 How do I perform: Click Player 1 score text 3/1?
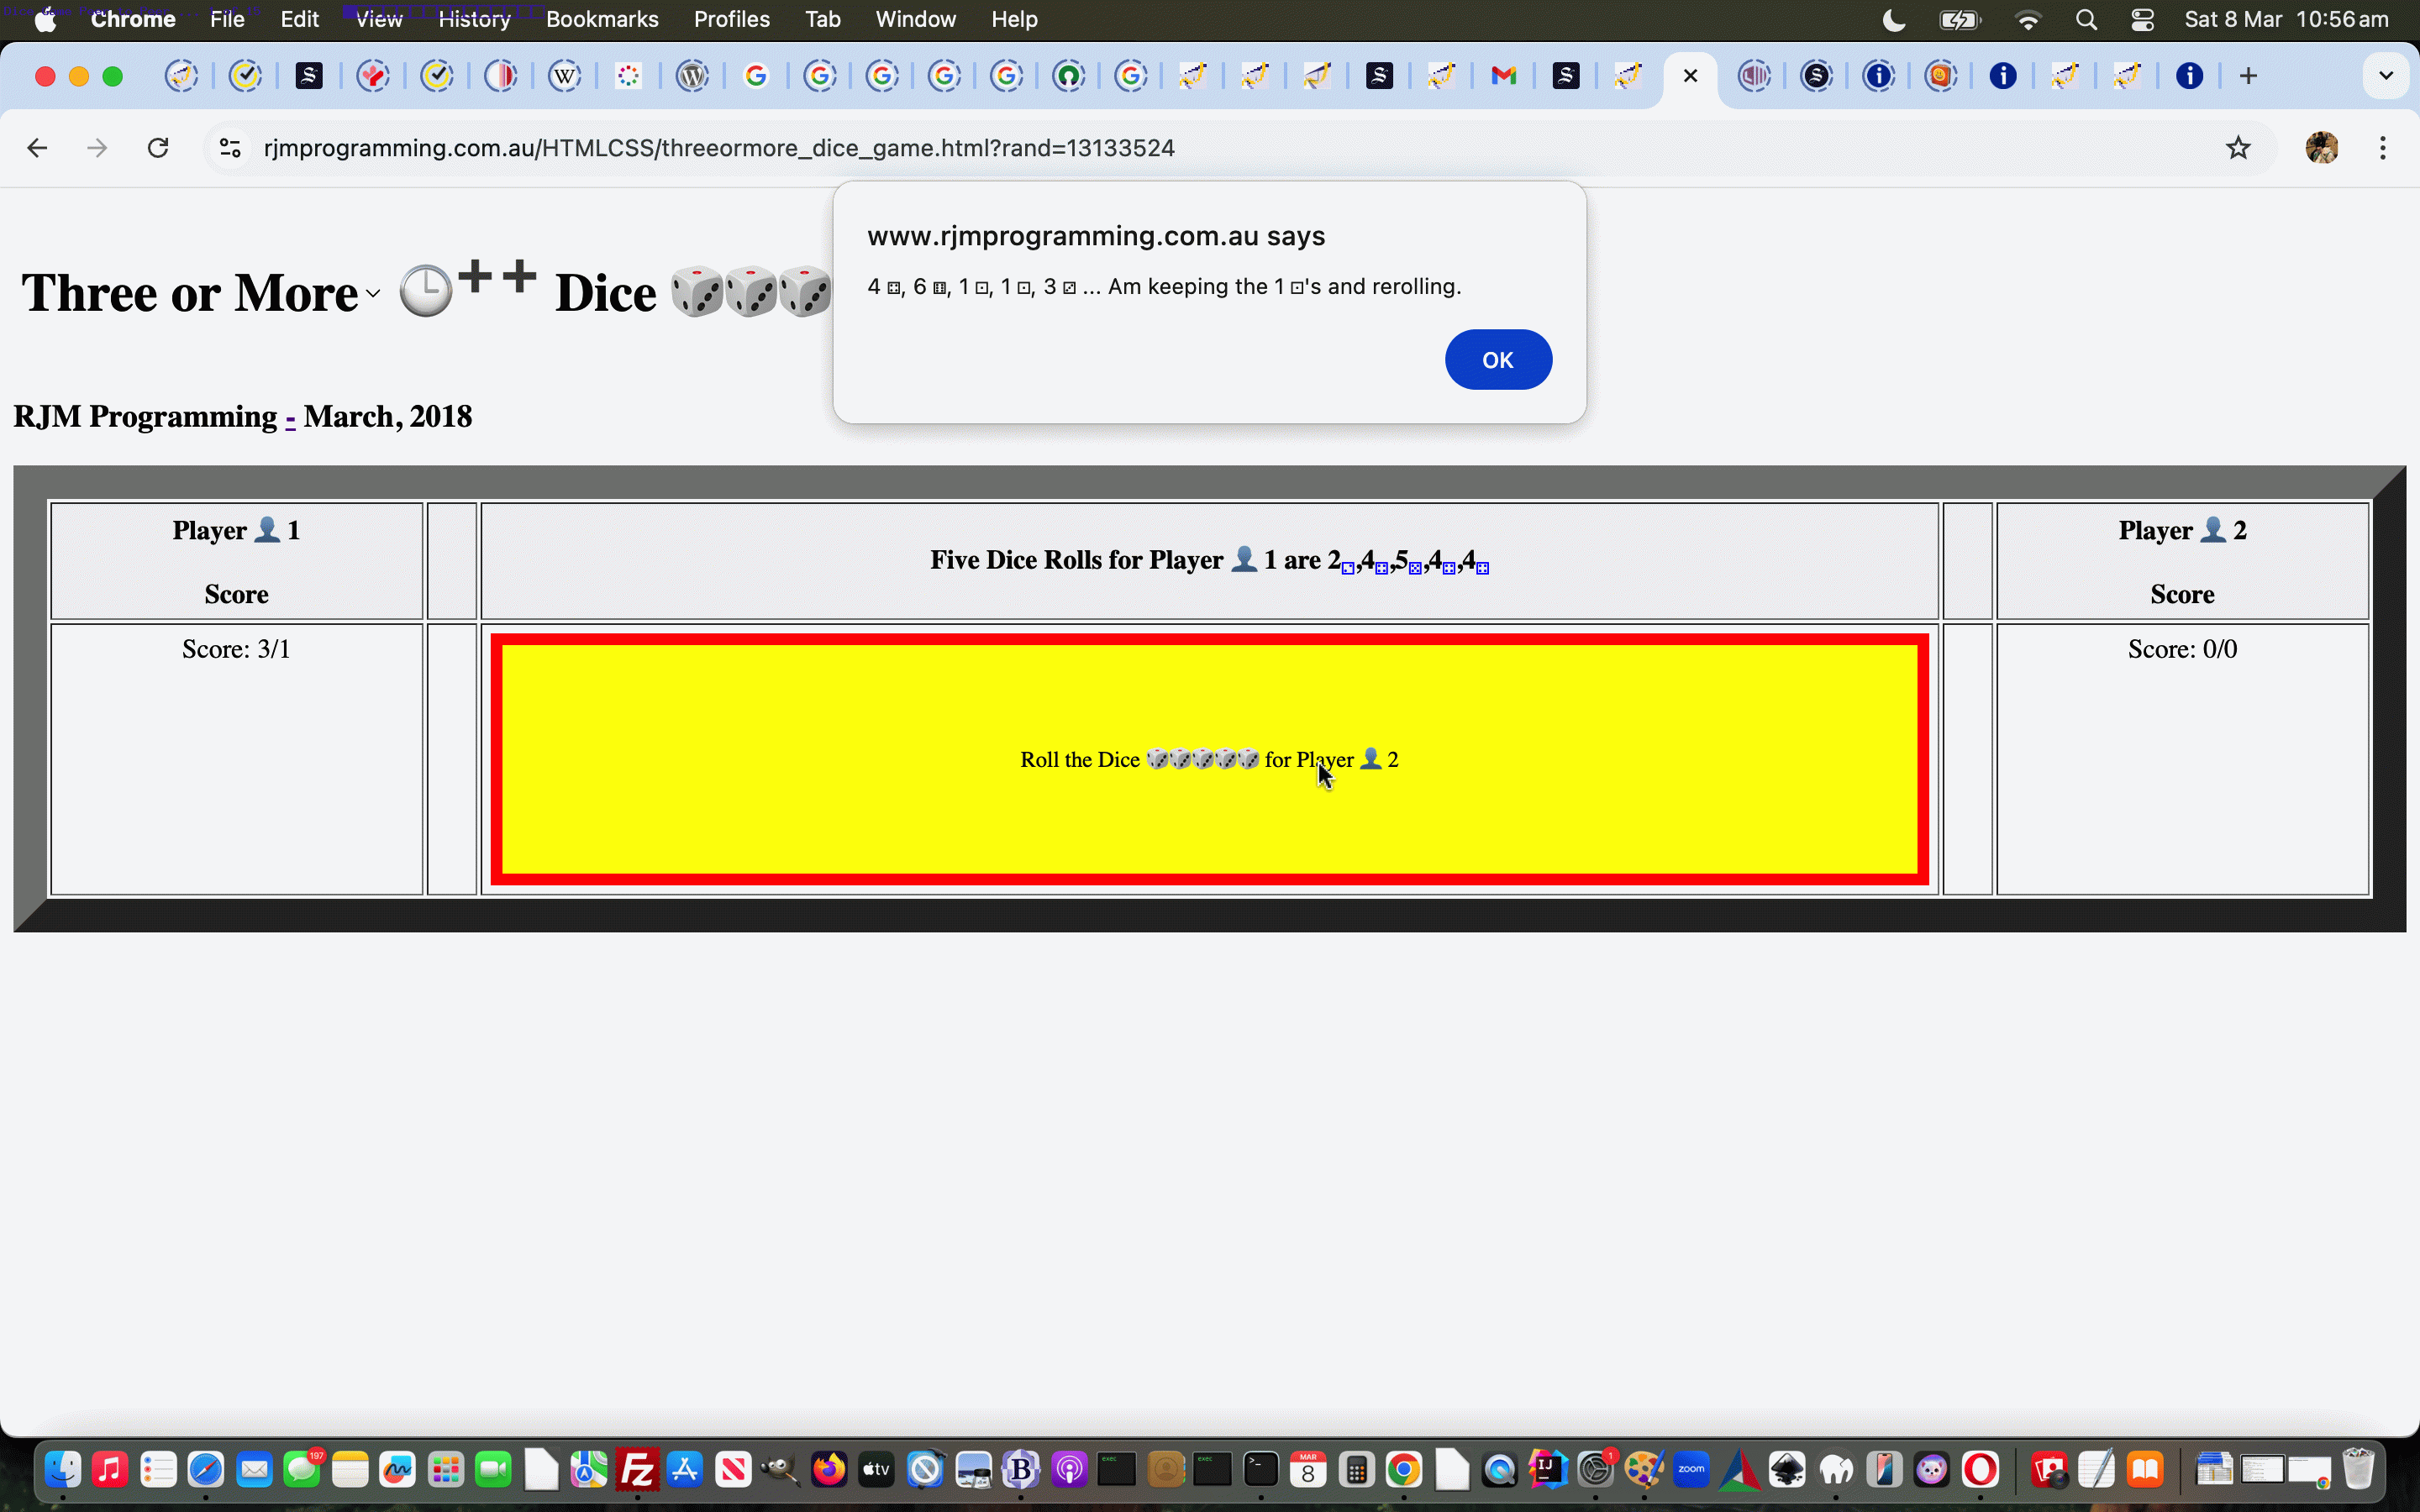pos(236,649)
